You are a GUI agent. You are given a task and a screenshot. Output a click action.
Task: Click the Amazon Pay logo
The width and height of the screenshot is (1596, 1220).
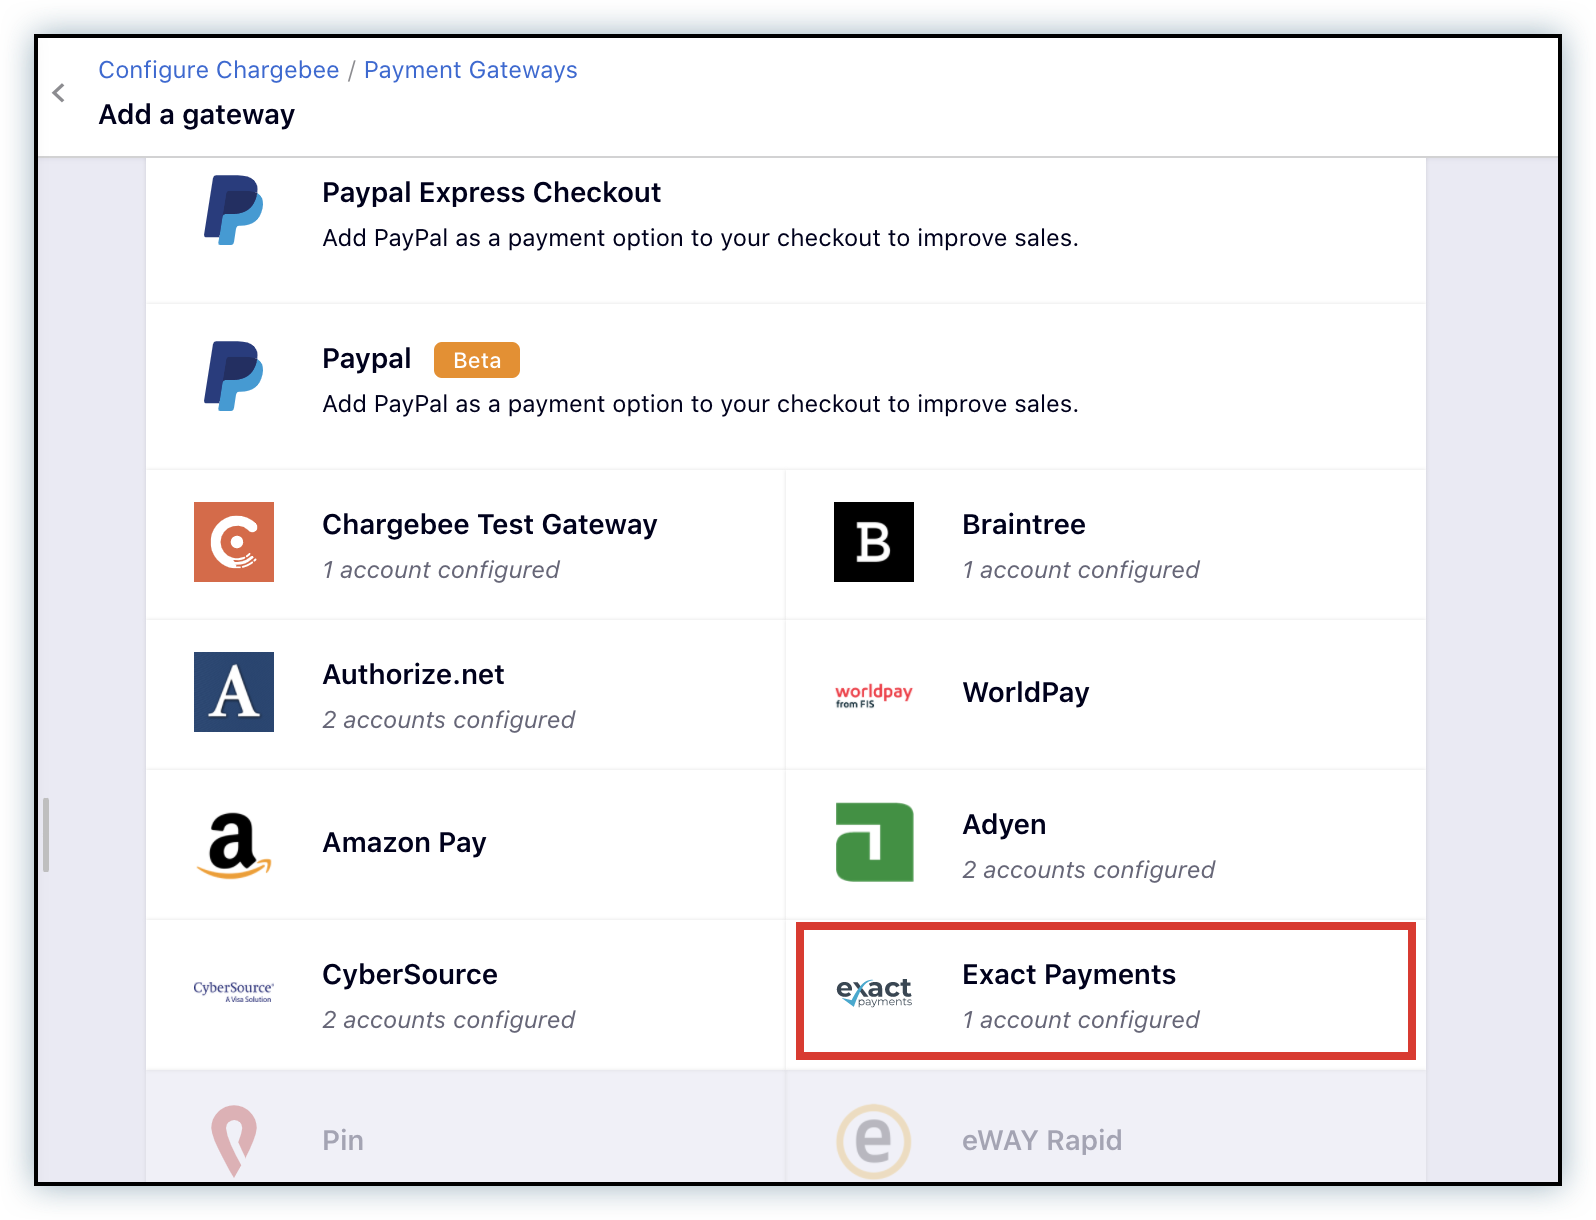pos(234,845)
